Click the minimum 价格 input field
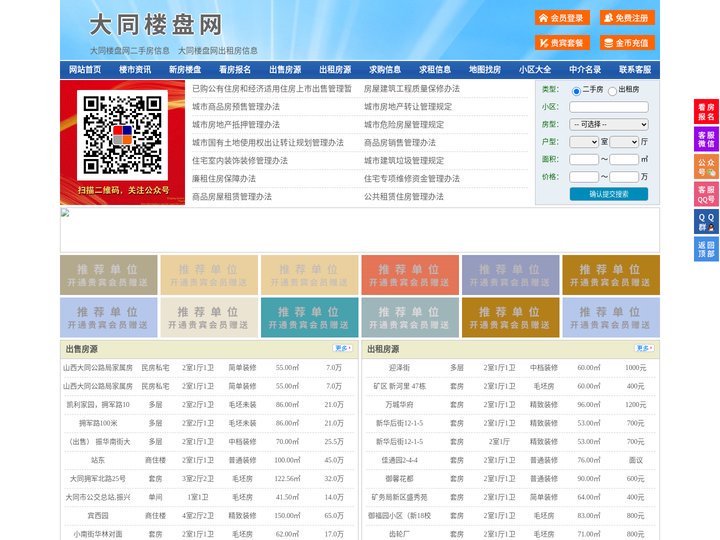720x540 pixels. click(x=584, y=177)
